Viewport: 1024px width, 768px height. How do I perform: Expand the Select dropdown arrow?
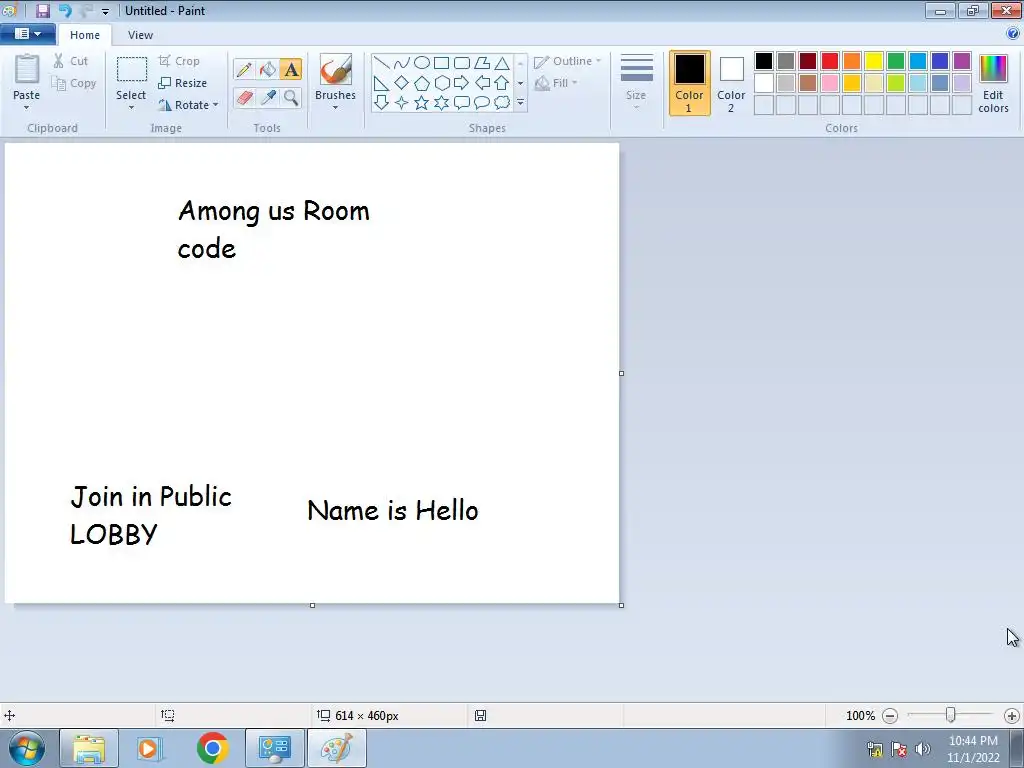coord(131,108)
